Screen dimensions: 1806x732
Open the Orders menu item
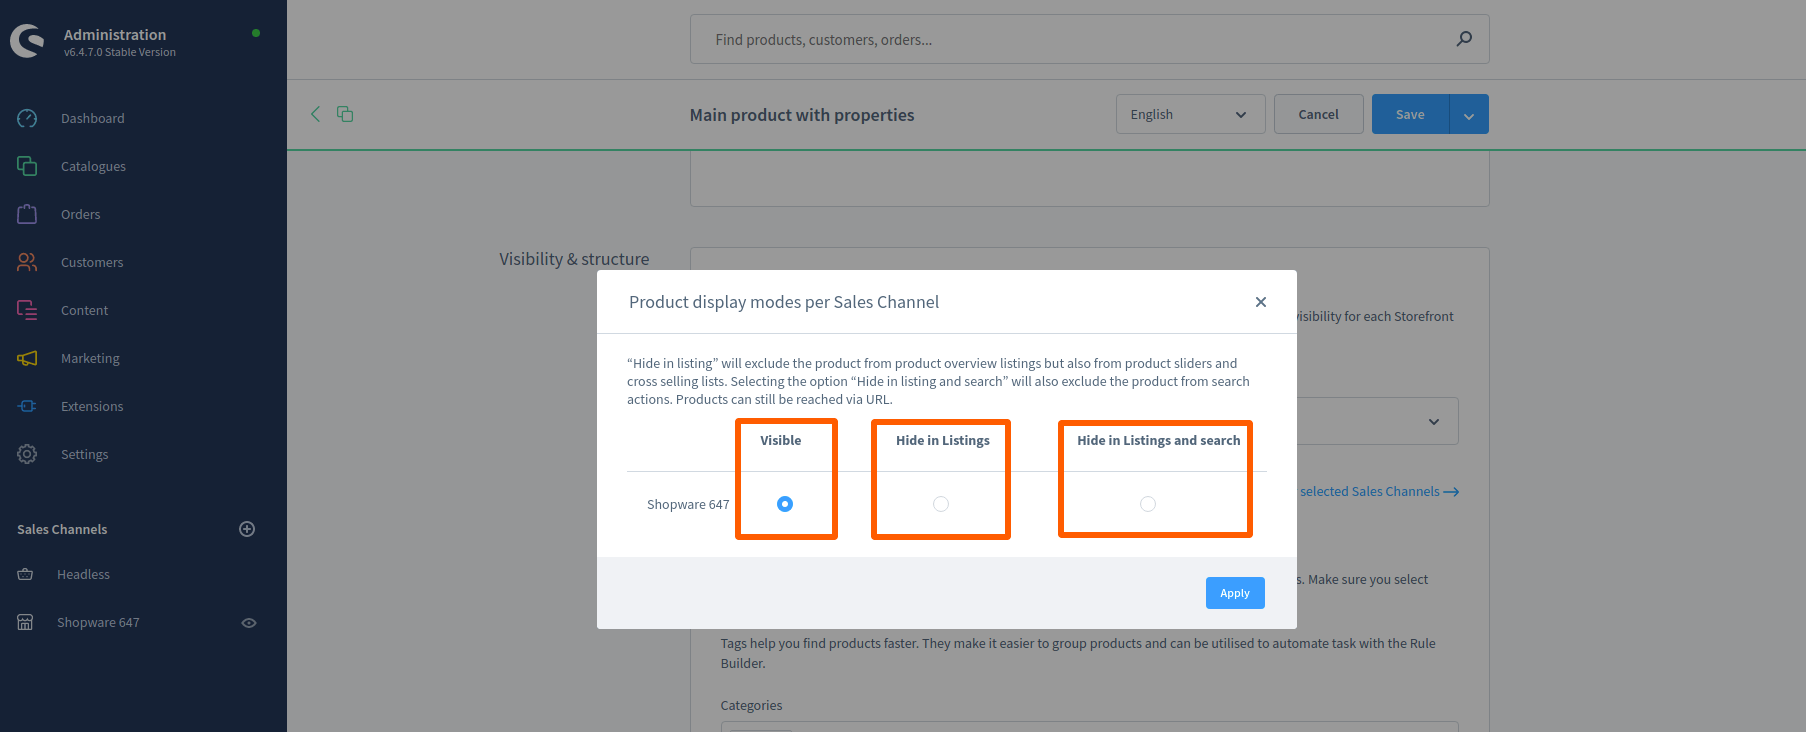click(81, 214)
